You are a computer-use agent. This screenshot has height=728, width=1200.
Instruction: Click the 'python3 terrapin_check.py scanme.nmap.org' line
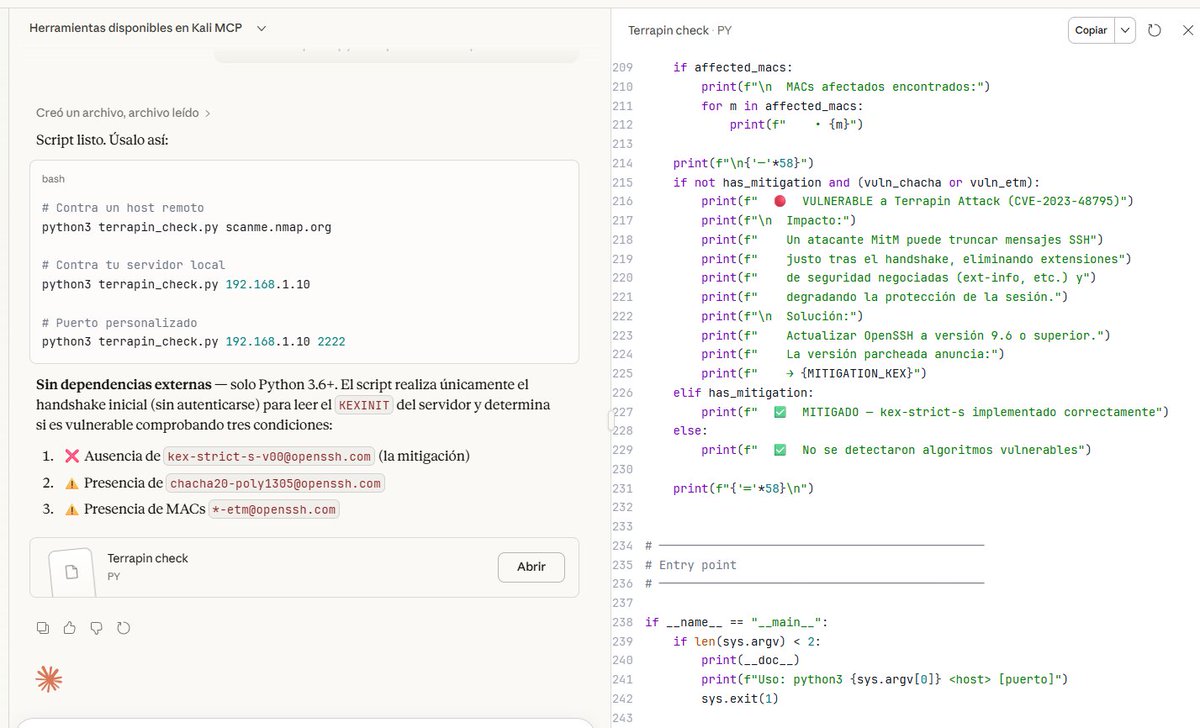click(187, 227)
